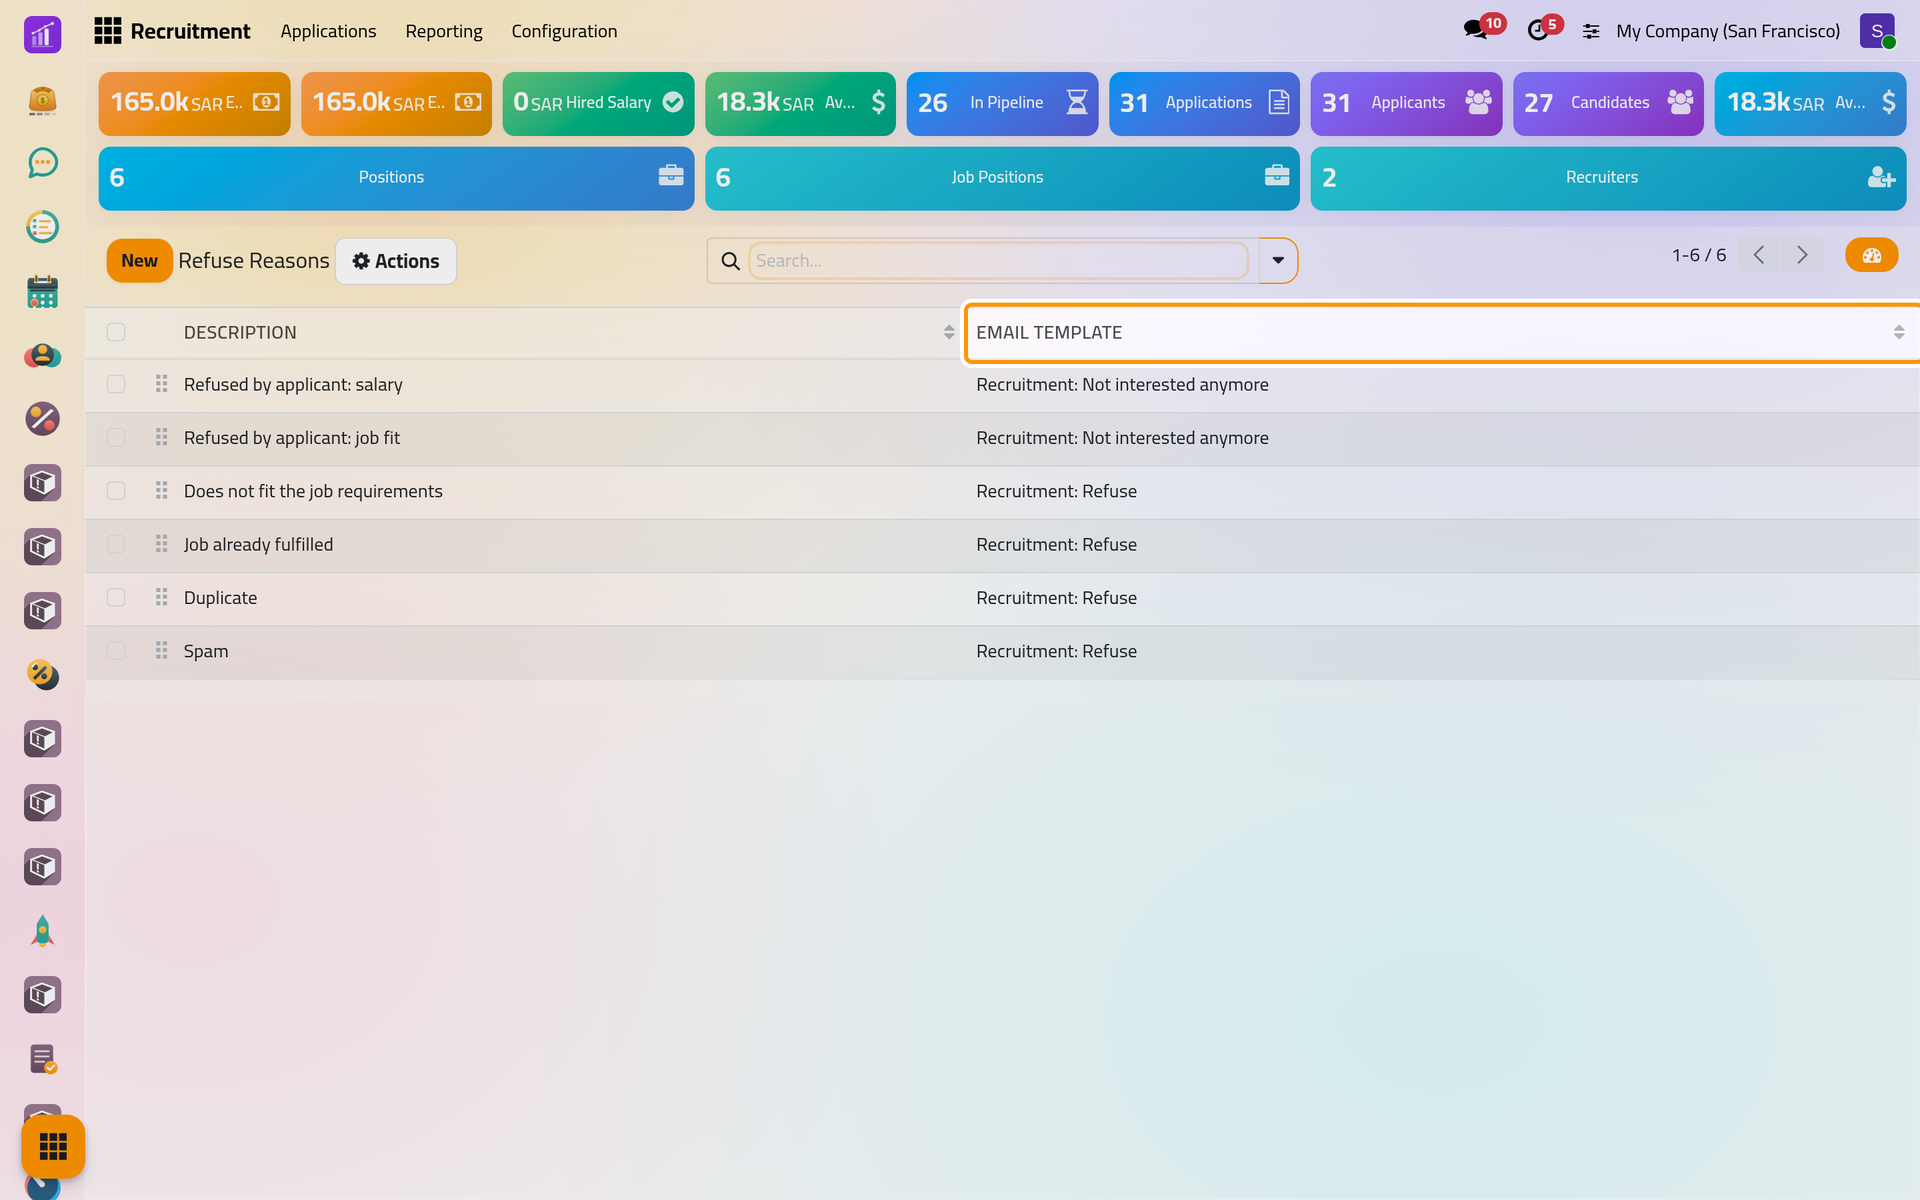Open the money bag sidebar icon
The height and width of the screenshot is (1200, 1920).
pyautogui.click(x=42, y=99)
